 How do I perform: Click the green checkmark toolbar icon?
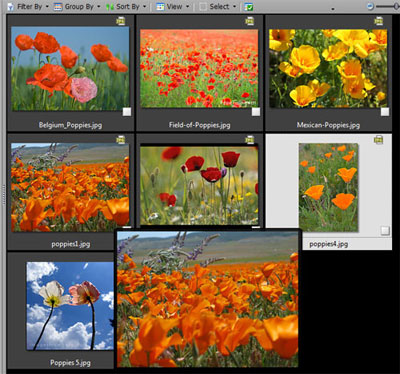pos(248,7)
